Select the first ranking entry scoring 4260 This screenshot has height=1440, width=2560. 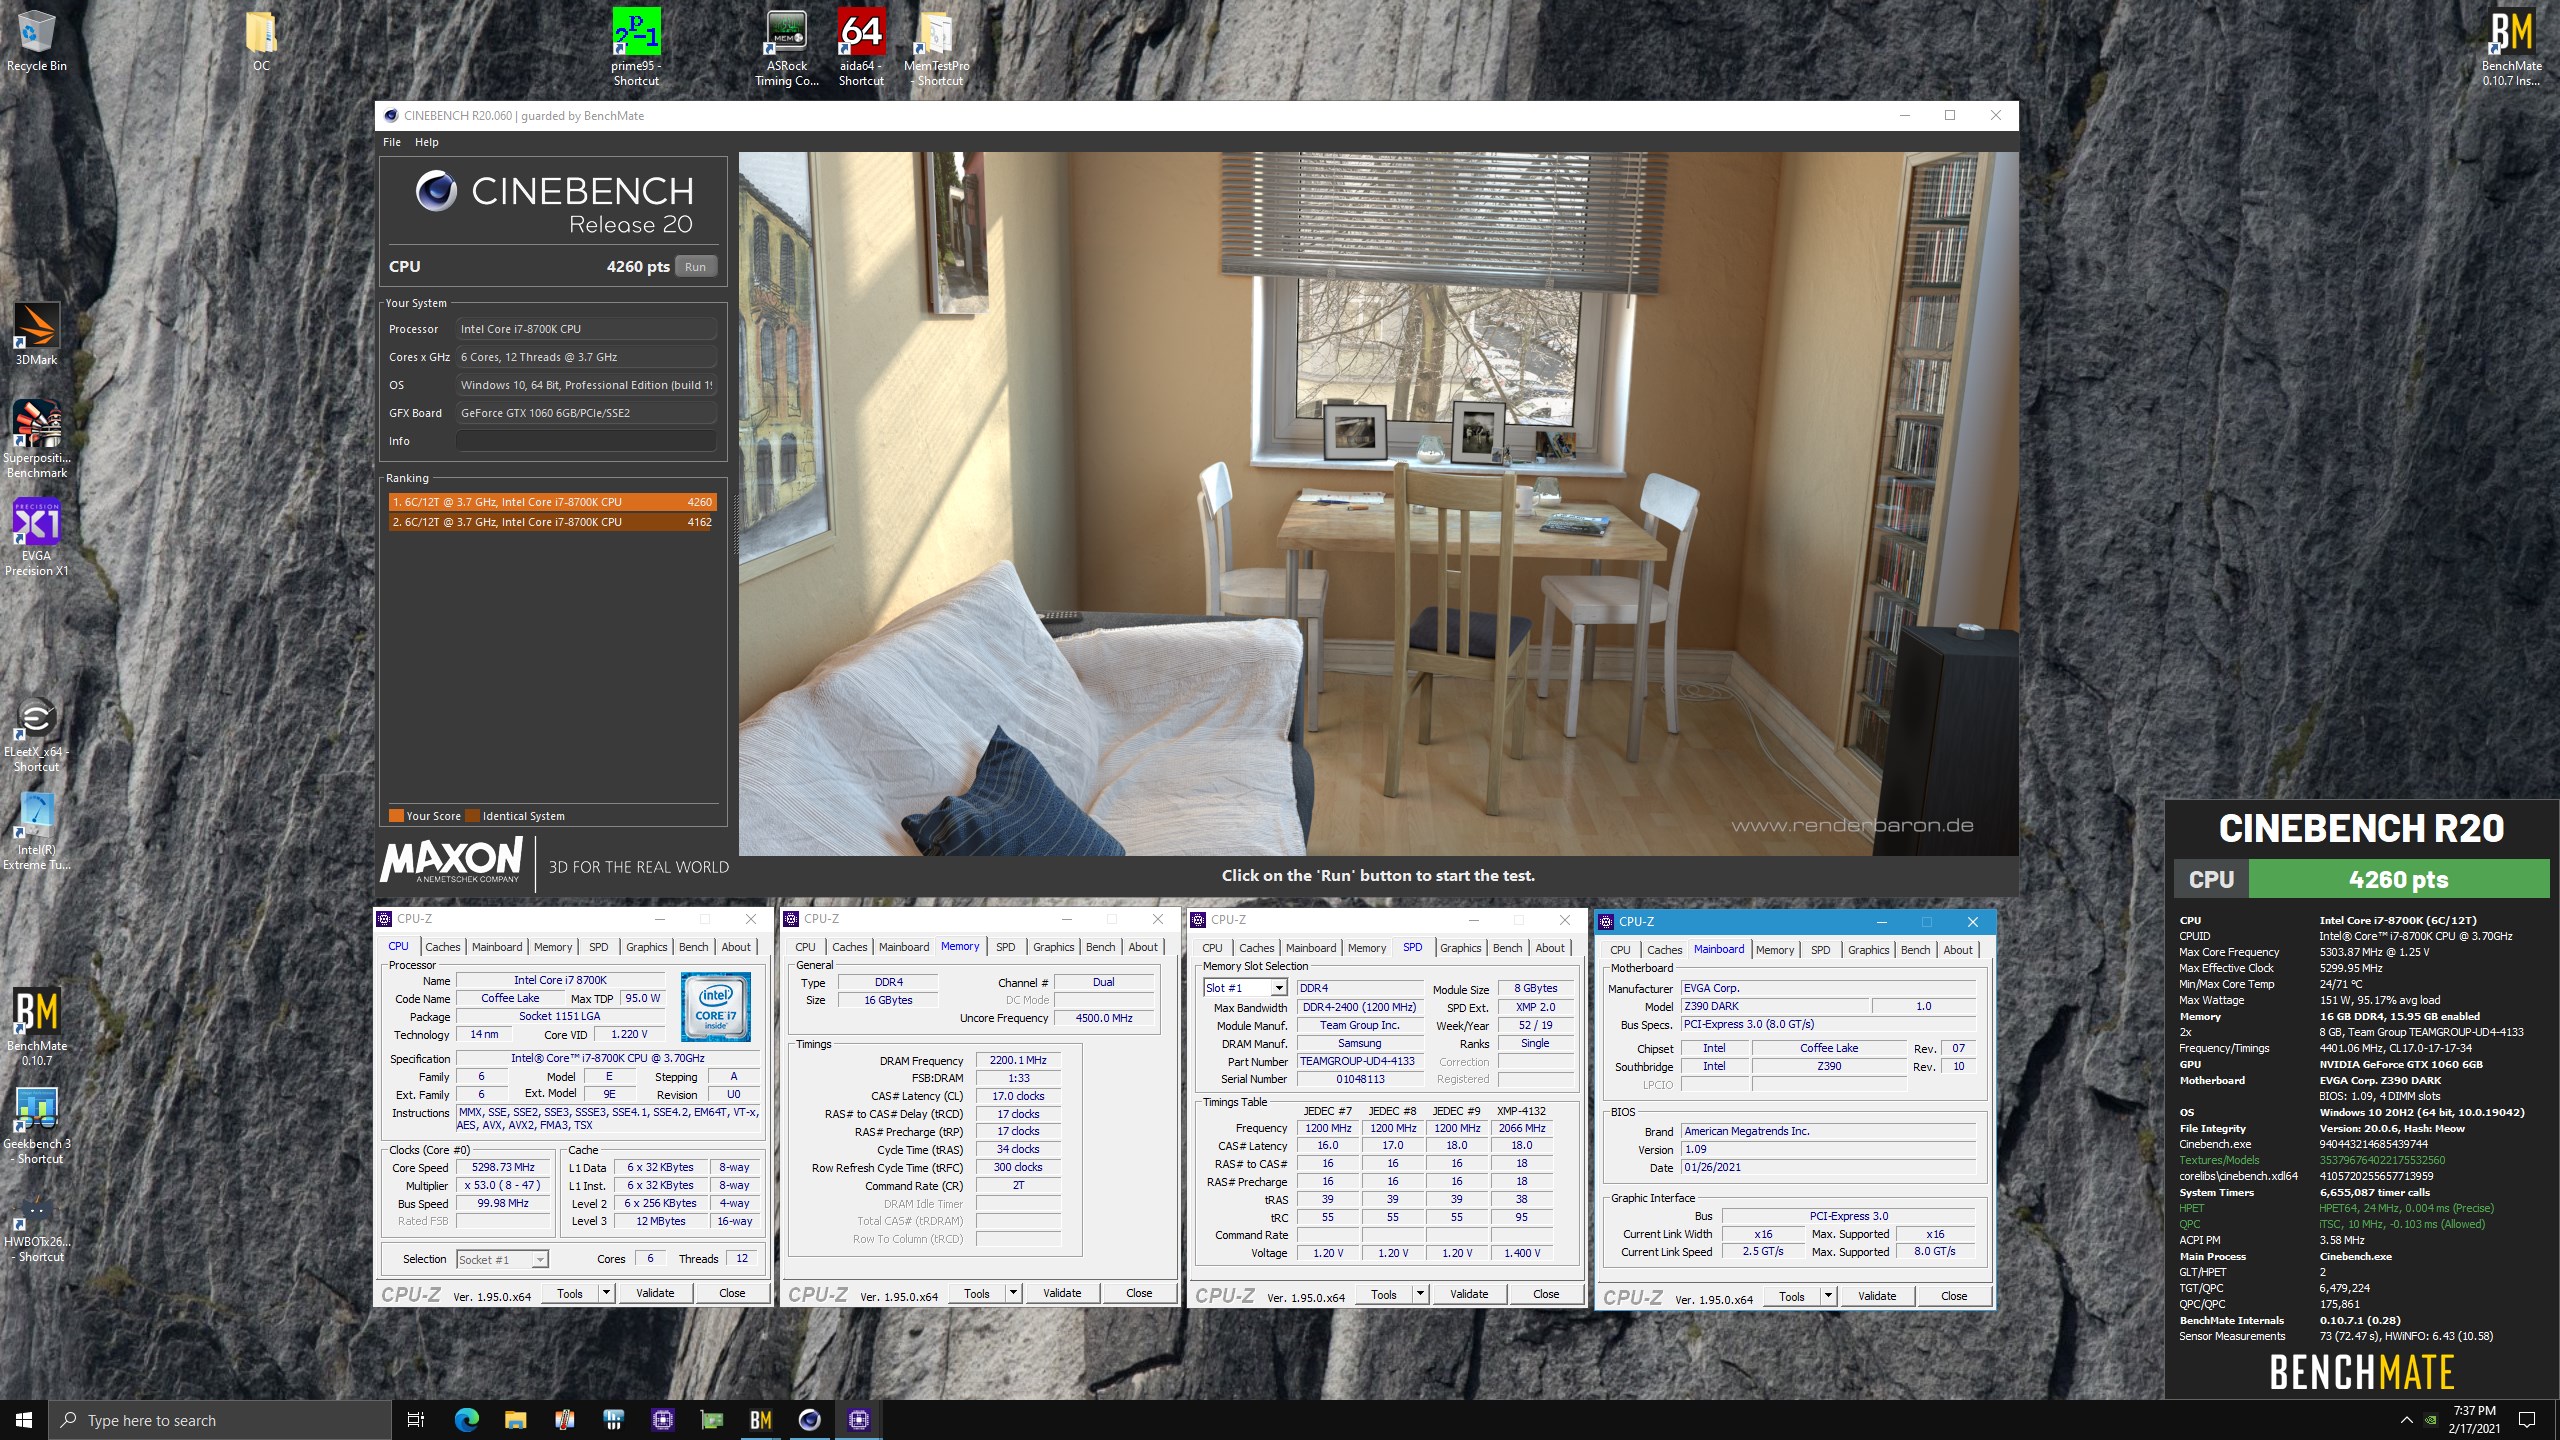[x=552, y=502]
